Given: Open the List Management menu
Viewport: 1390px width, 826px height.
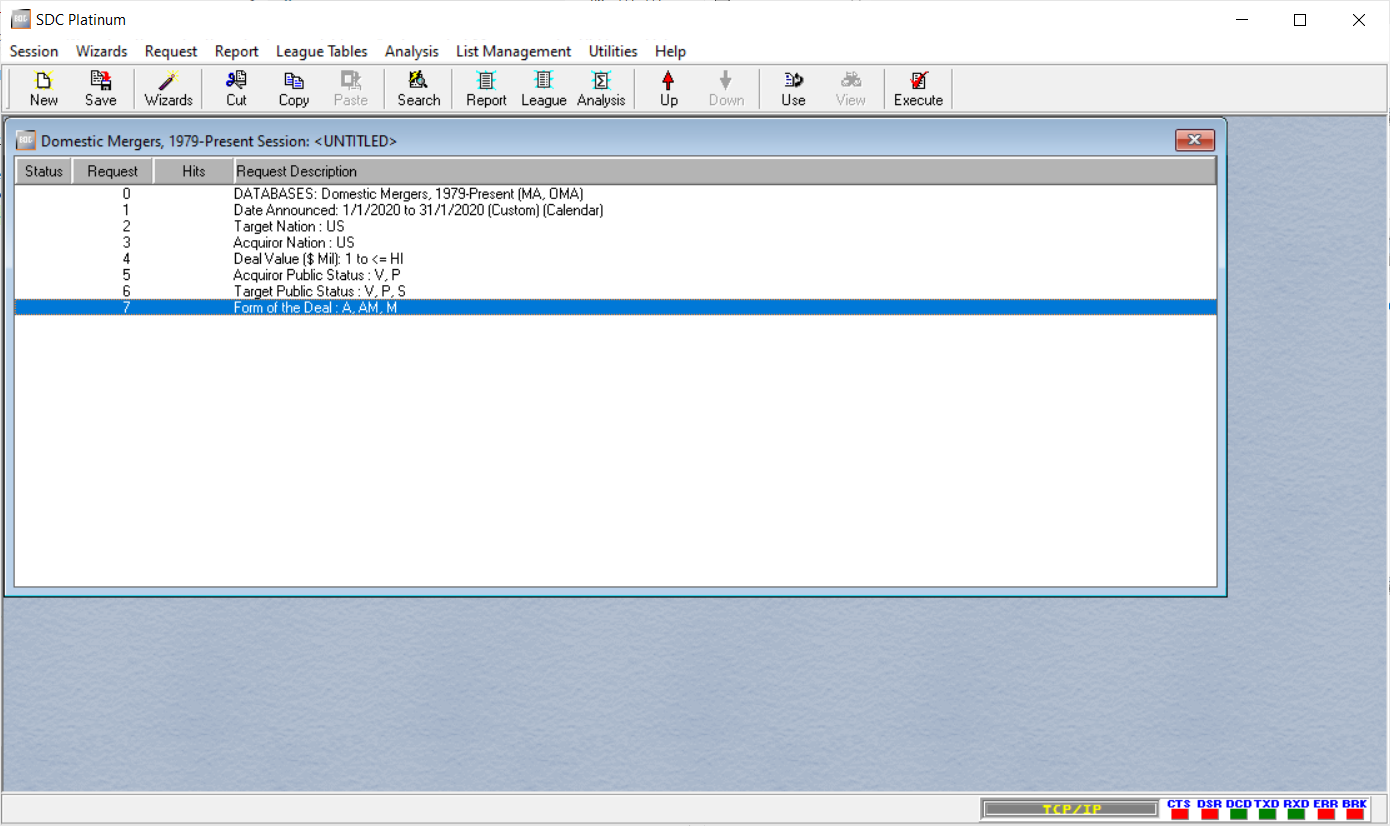Looking at the screenshot, I should (513, 51).
